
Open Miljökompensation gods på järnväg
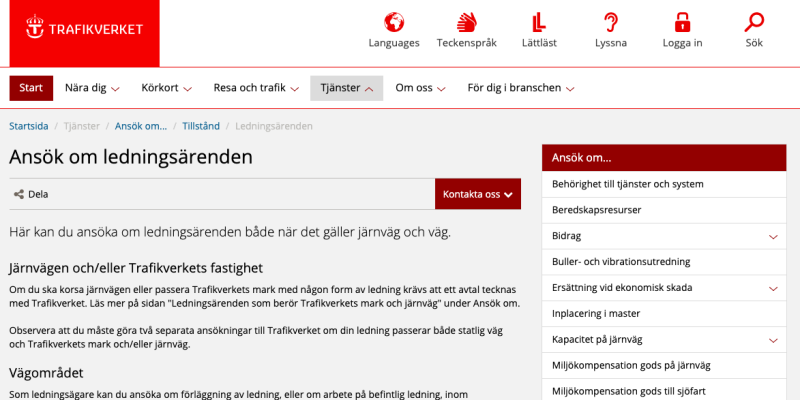pyautogui.click(x=664, y=366)
